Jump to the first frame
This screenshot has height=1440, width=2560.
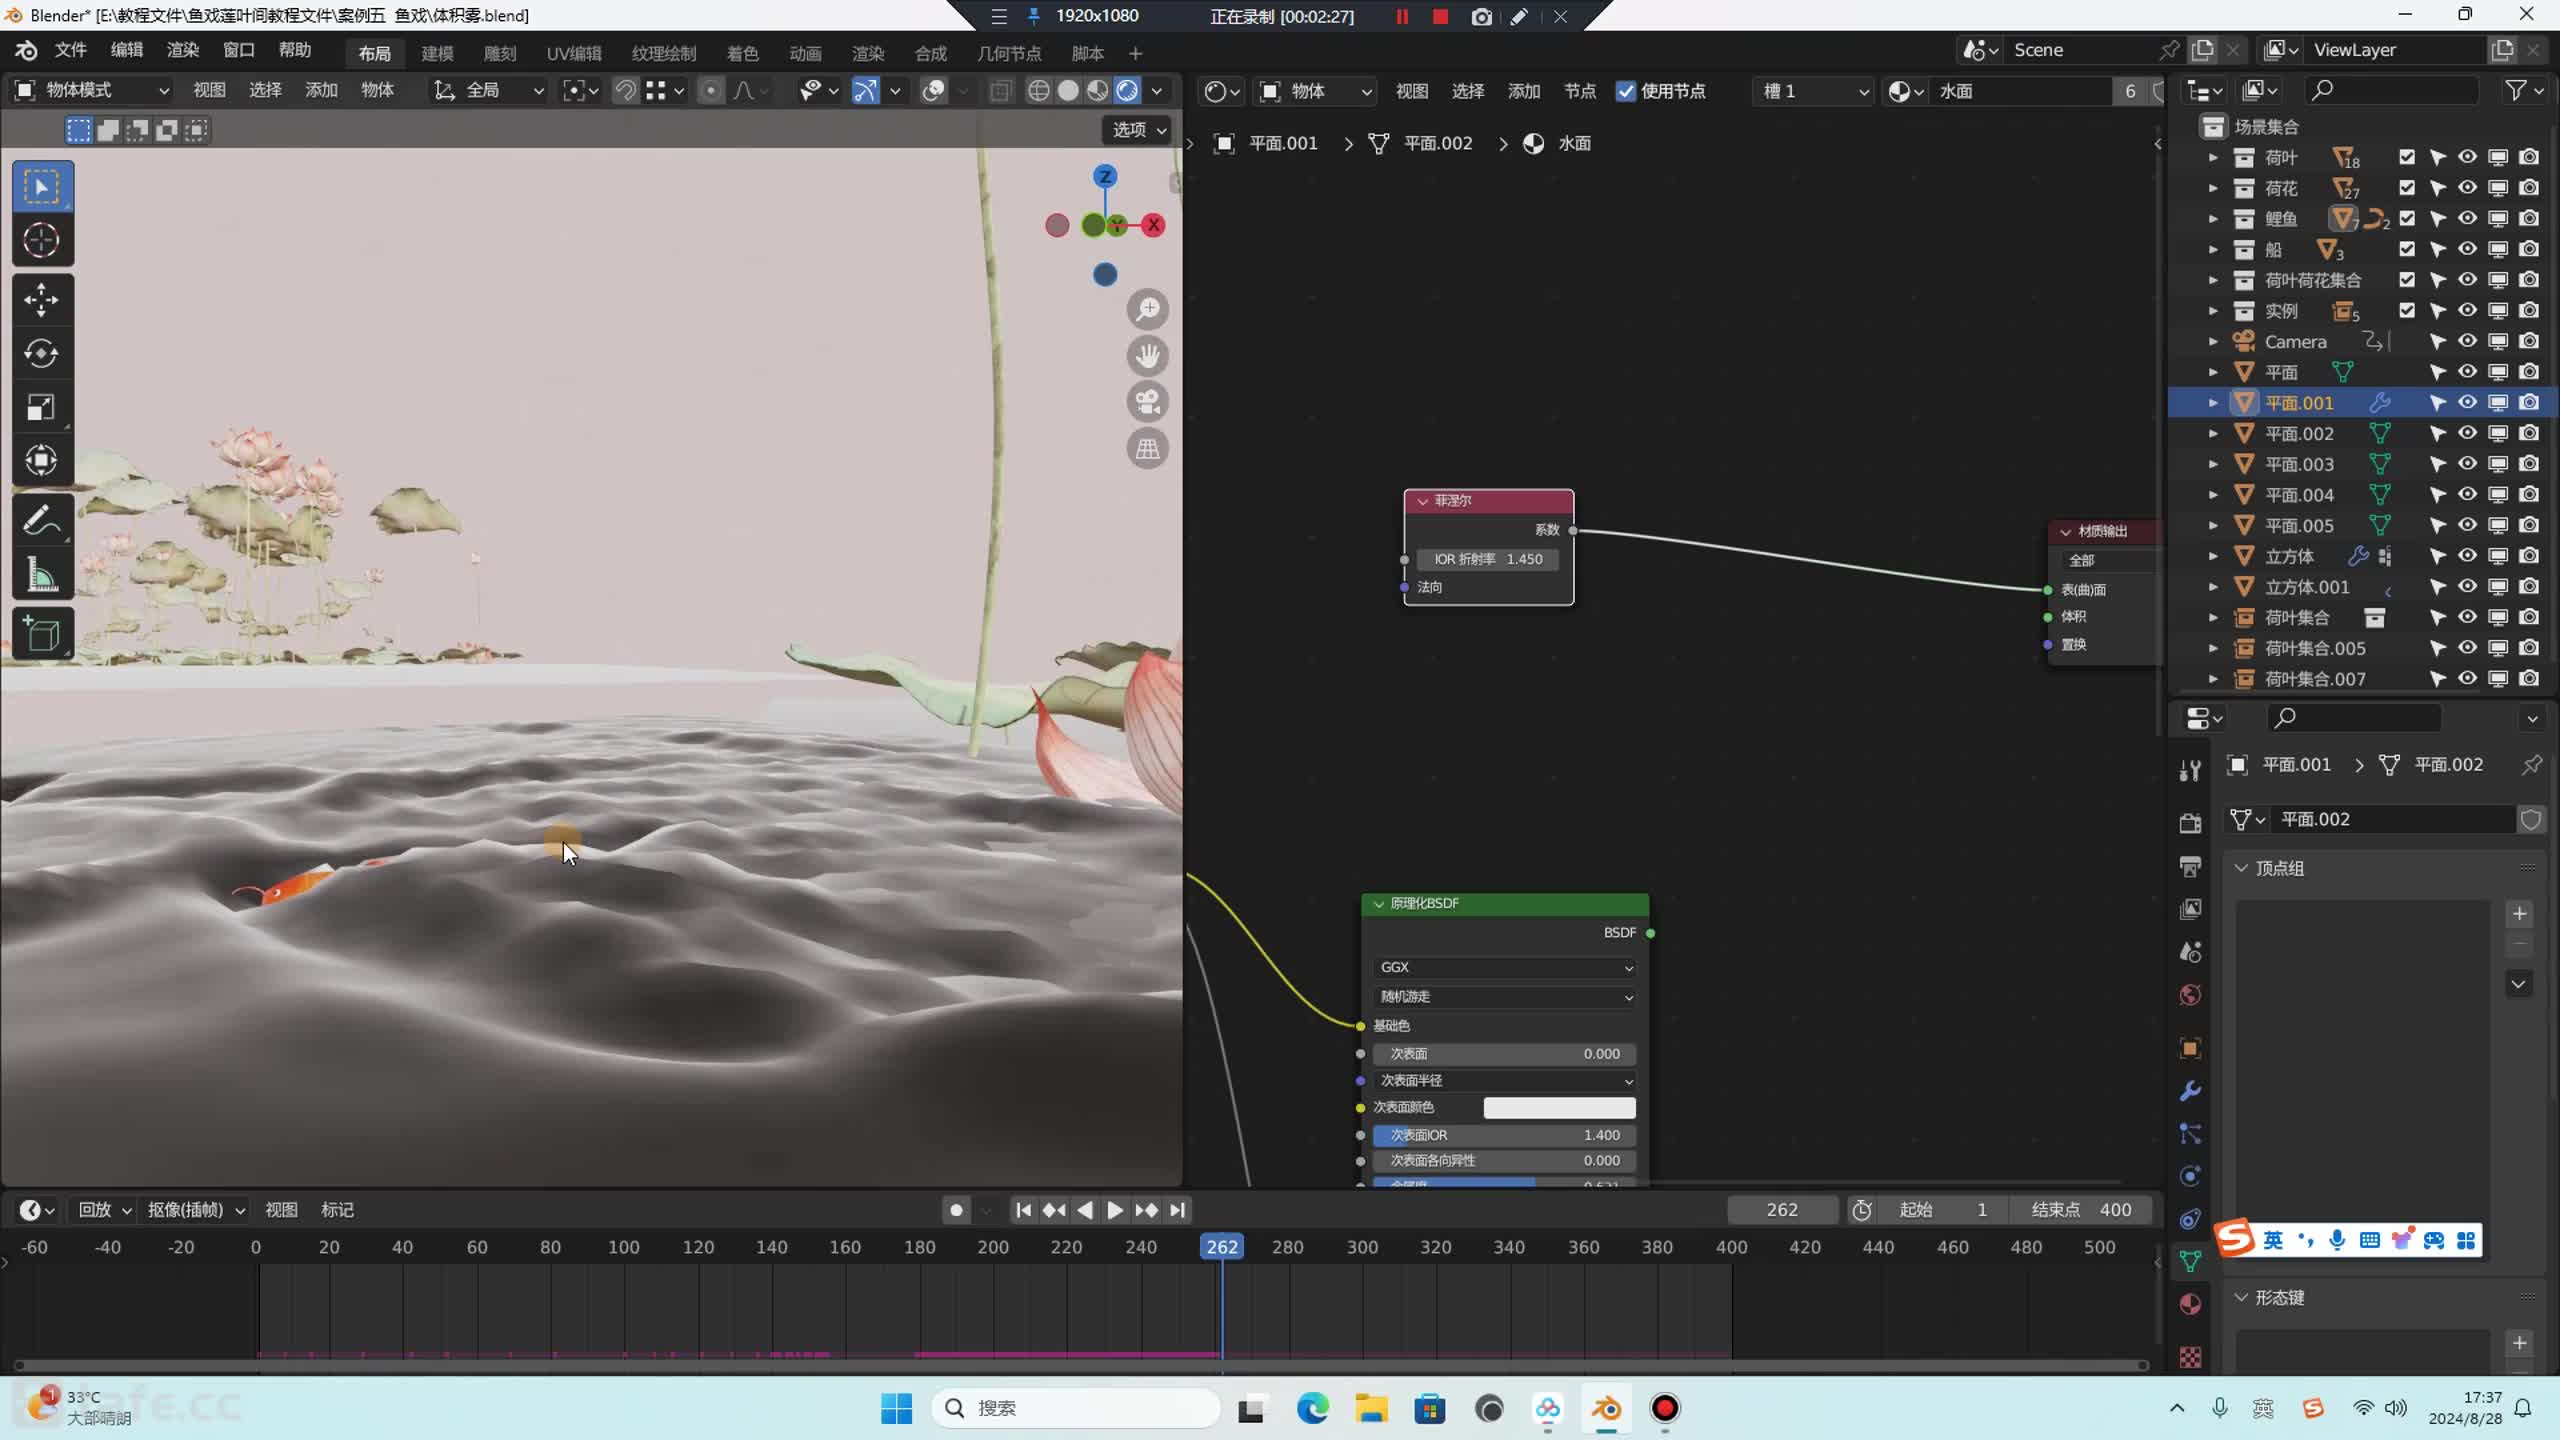(1023, 1210)
